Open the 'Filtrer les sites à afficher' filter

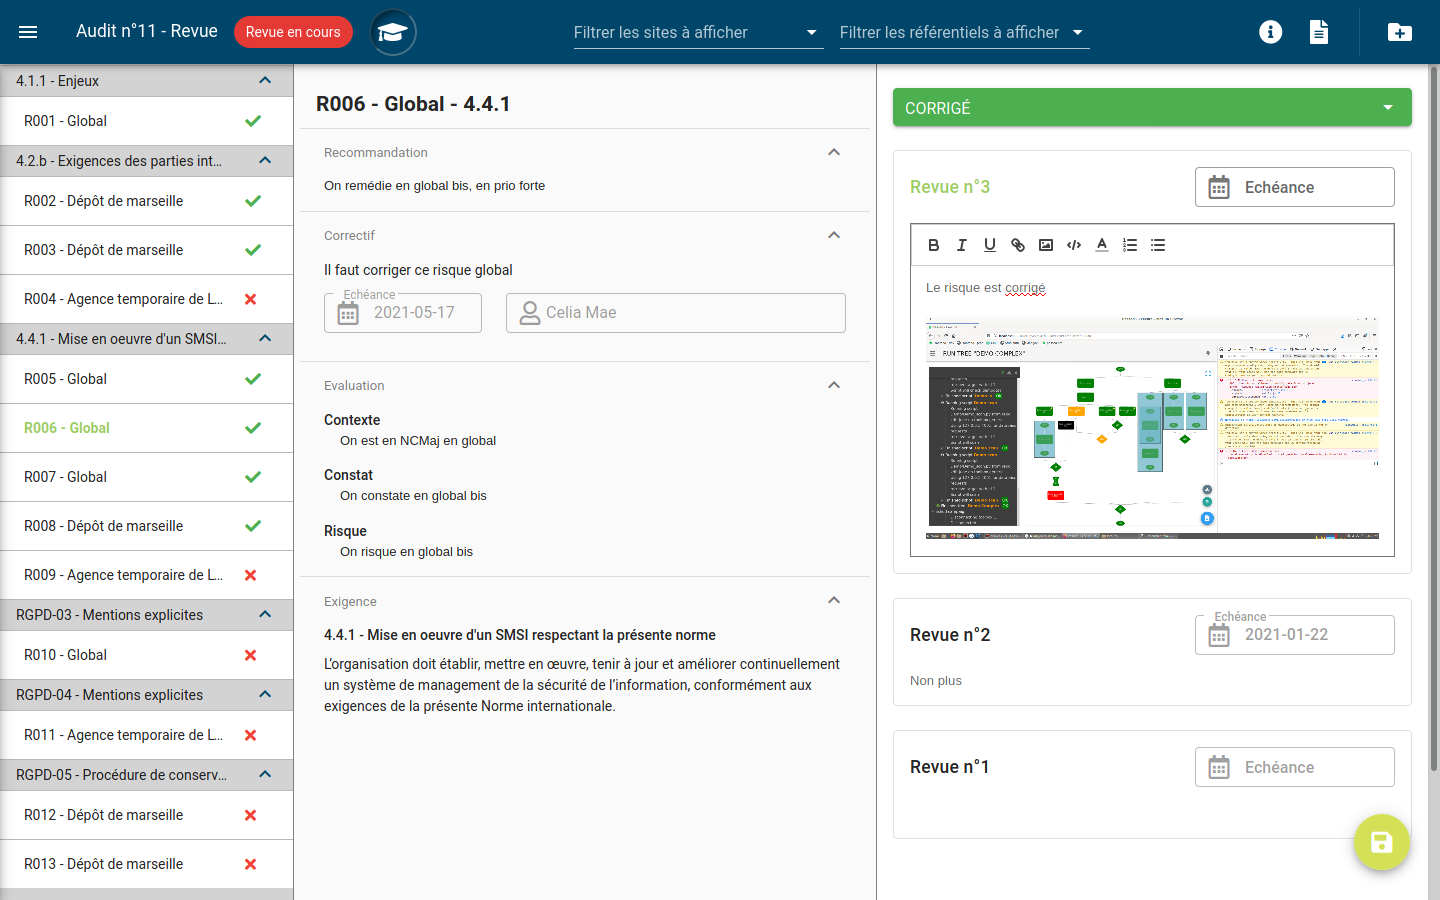click(697, 33)
